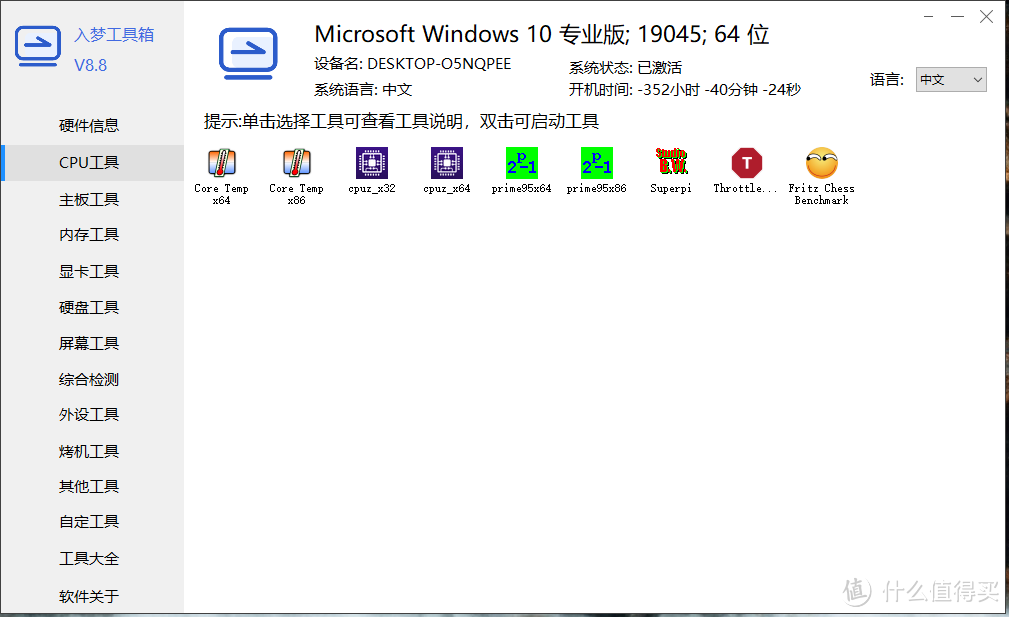Pick the Superpi benchmark icon
The width and height of the screenshot is (1009, 617).
click(x=671, y=163)
